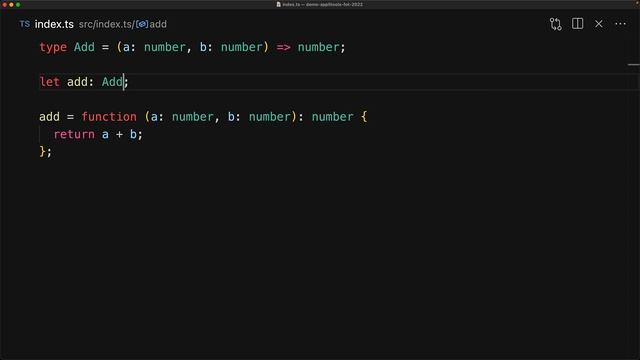Click 'add' at the start of the assignment line
The width and height of the screenshot is (640, 360).
[49, 117]
